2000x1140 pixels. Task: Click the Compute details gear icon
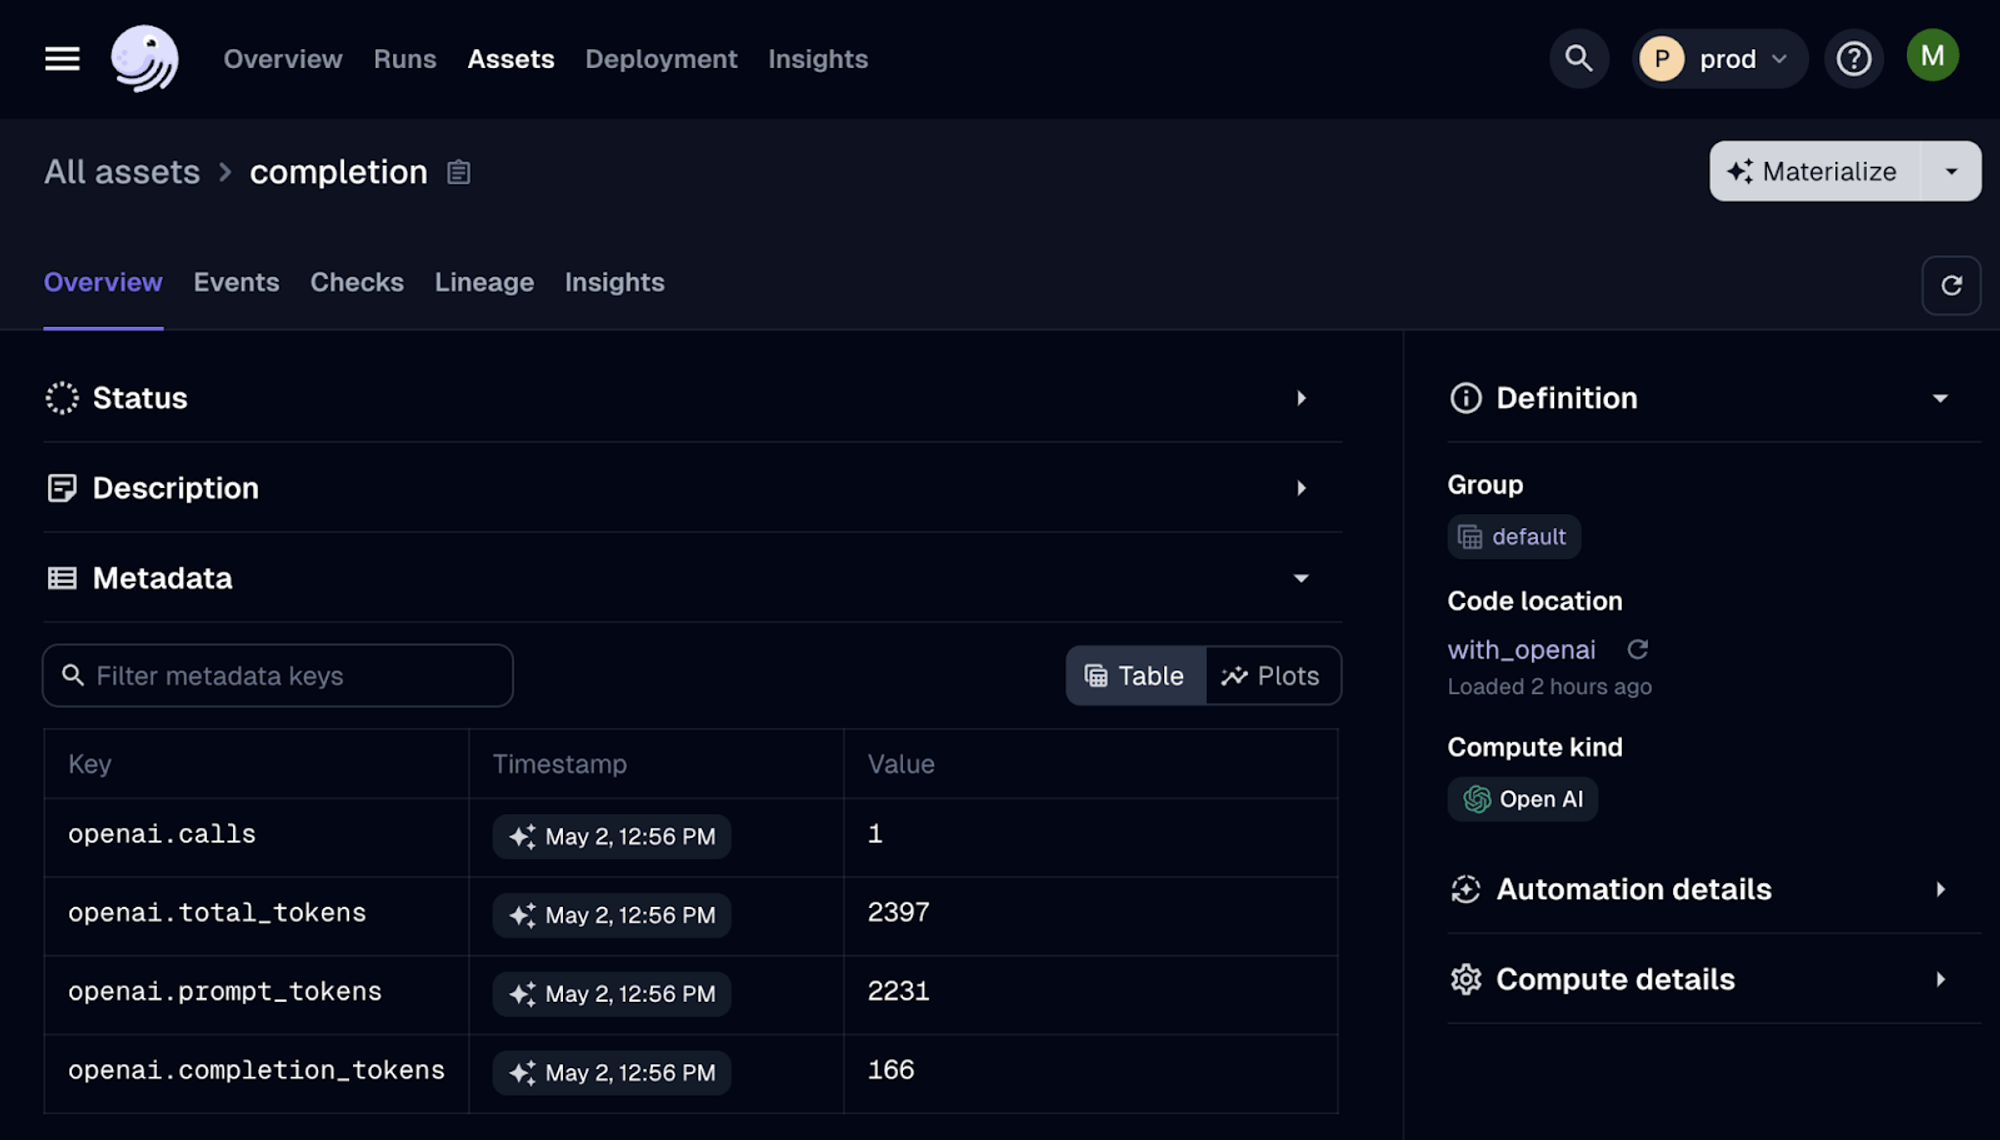(x=1466, y=979)
